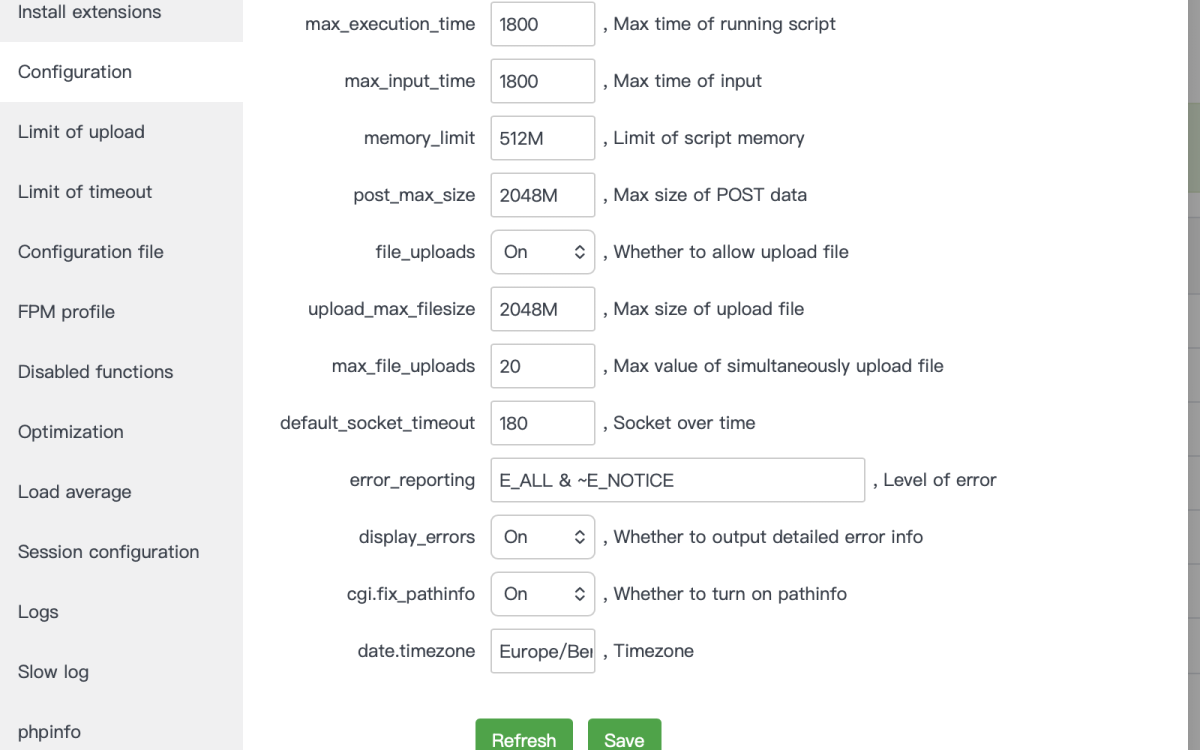Image resolution: width=1200 pixels, height=750 pixels.
Task: Select the Session configuration tab
Action: coord(108,552)
